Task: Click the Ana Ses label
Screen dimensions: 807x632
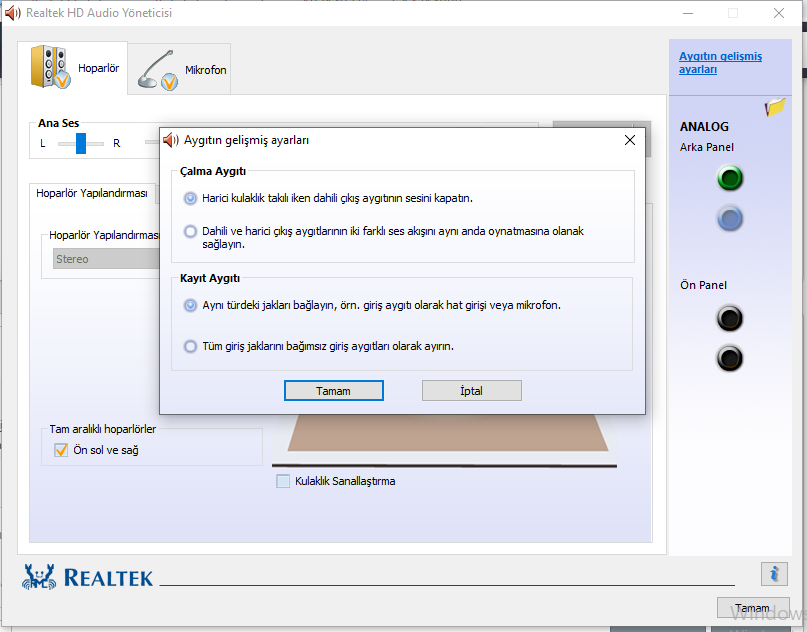Action: coord(59,123)
